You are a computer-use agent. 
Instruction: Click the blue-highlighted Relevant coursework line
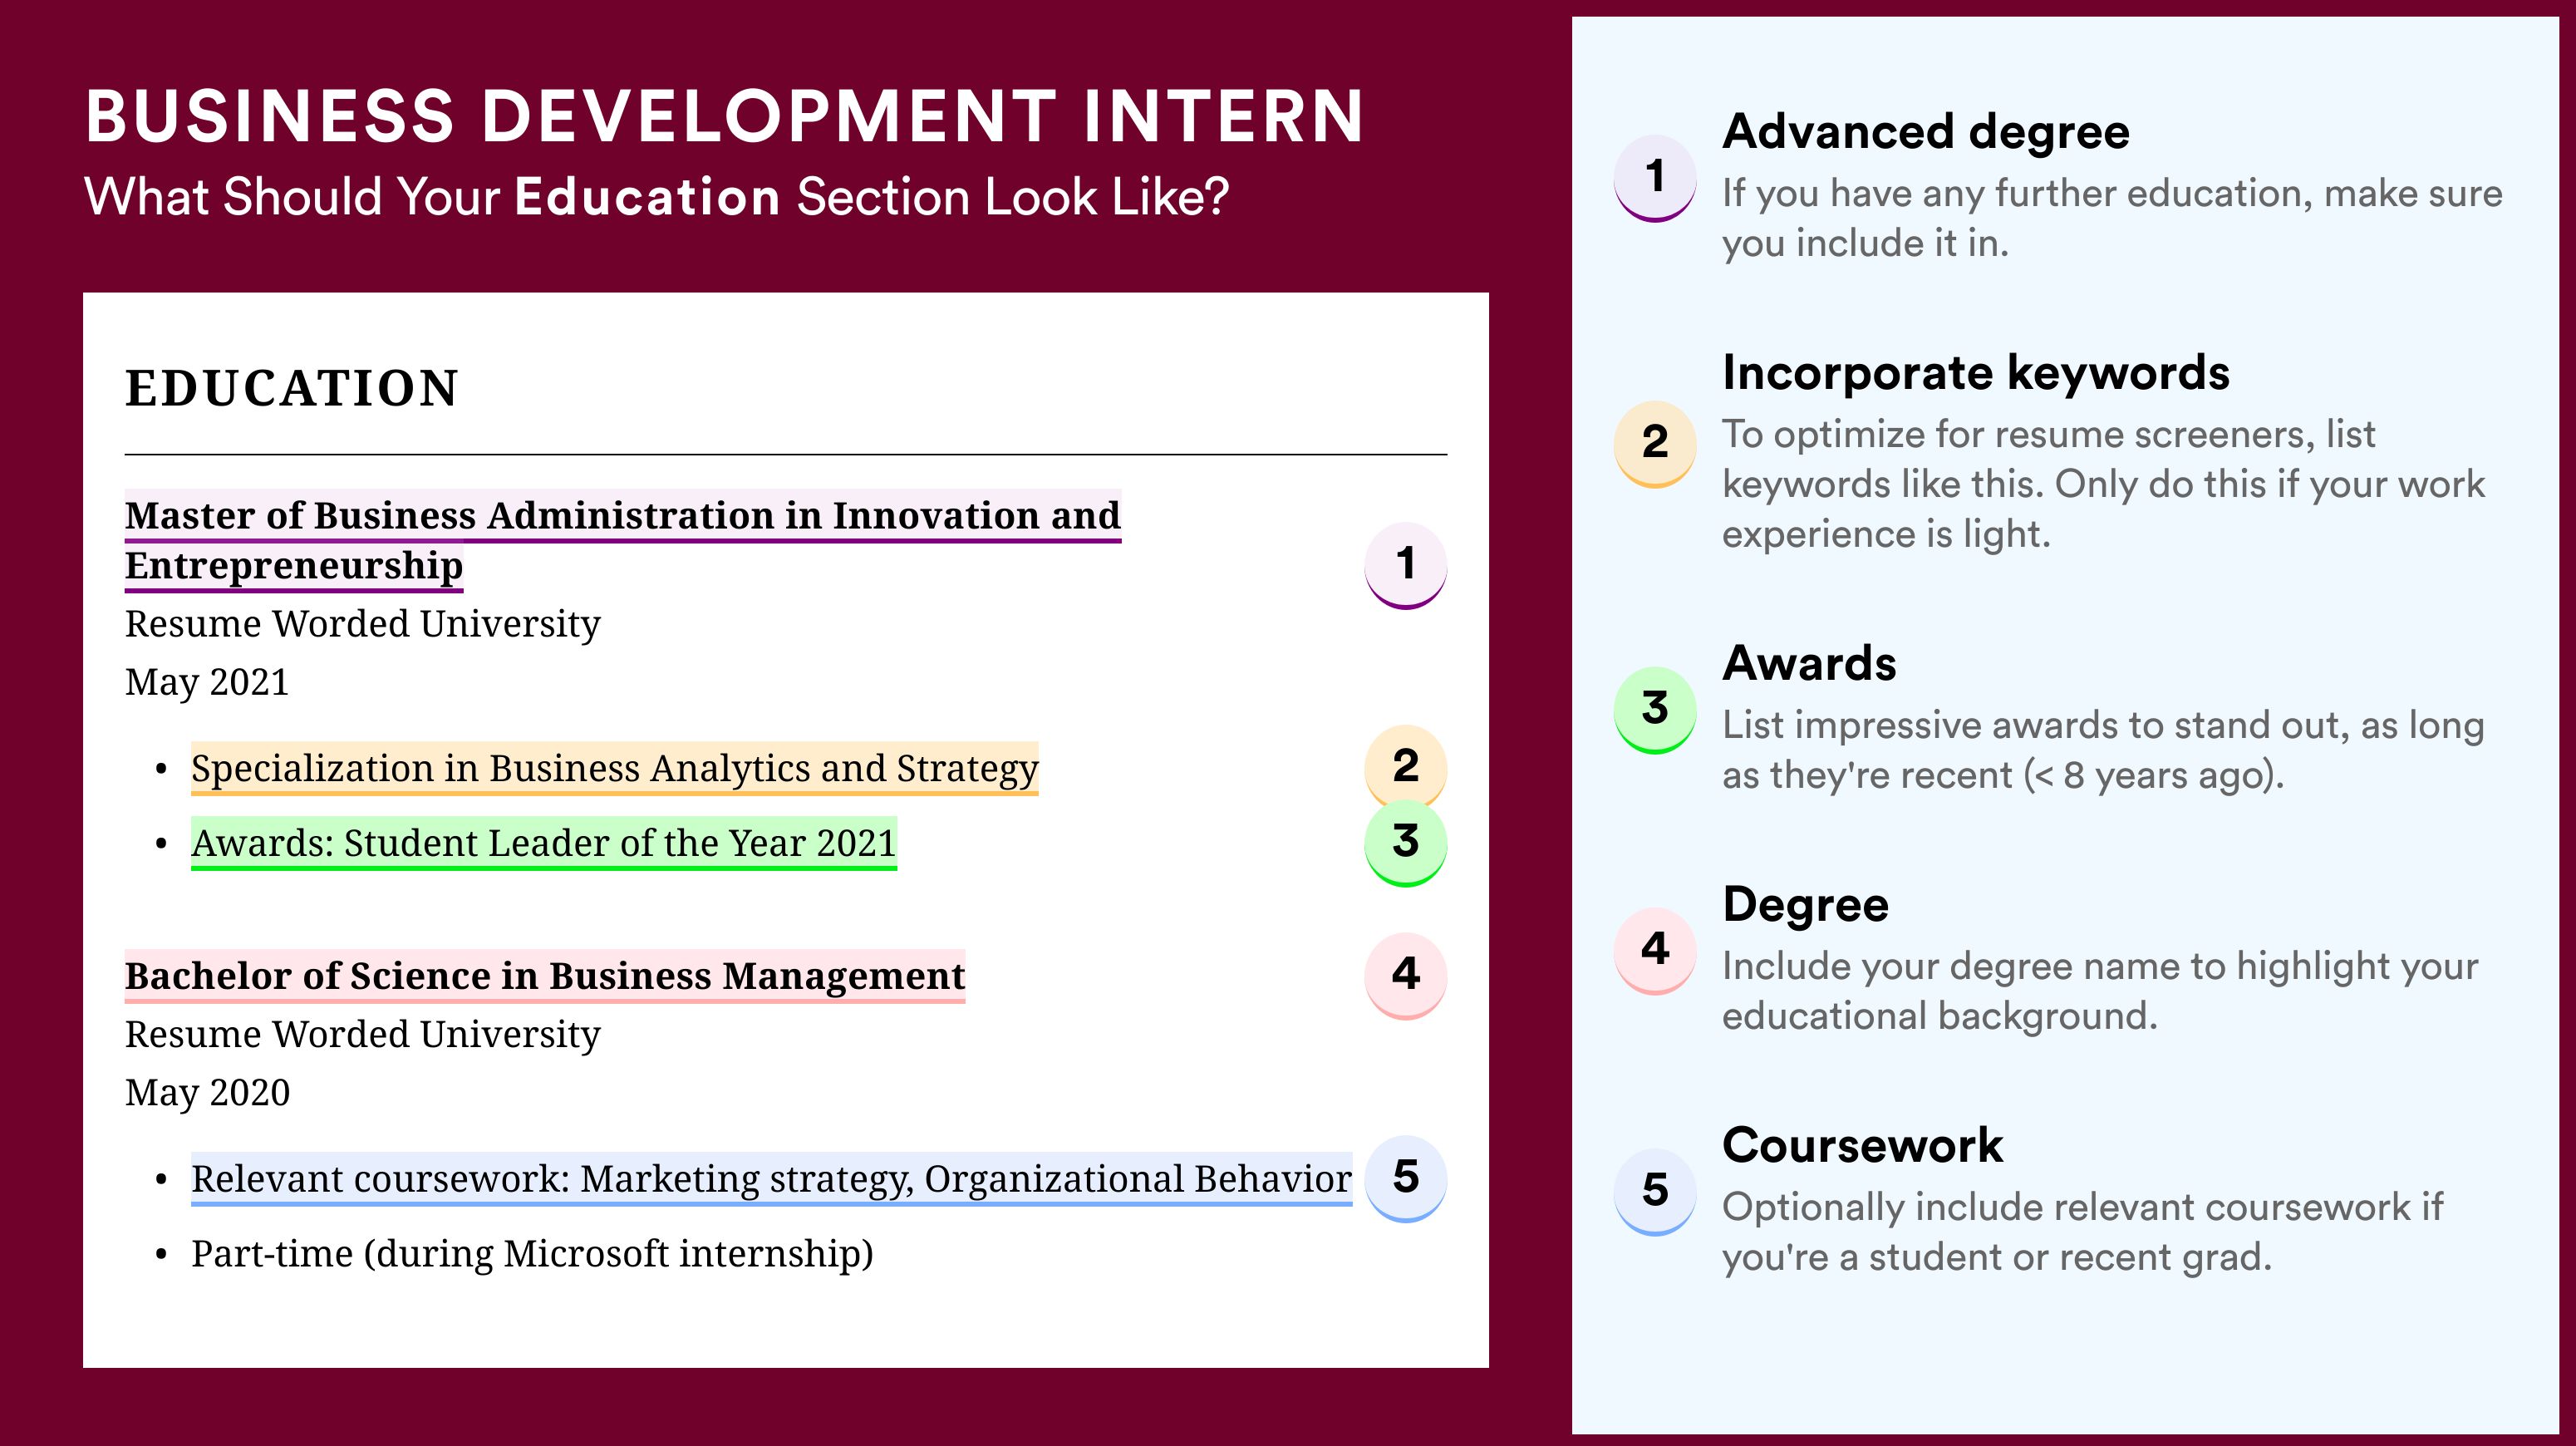coord(771,1179)
